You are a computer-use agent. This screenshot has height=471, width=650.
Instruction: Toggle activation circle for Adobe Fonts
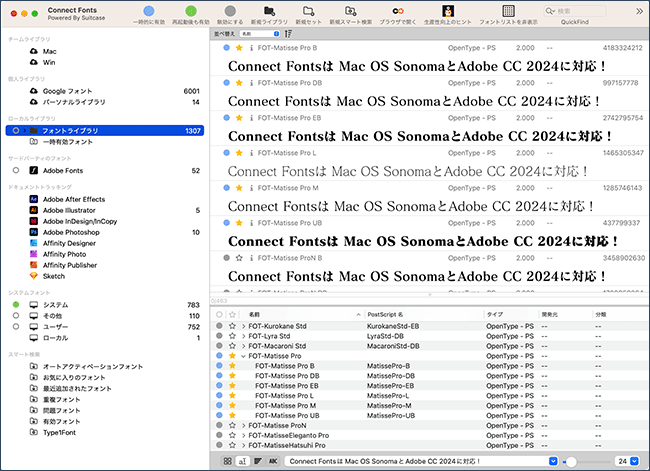click(16, 170)
